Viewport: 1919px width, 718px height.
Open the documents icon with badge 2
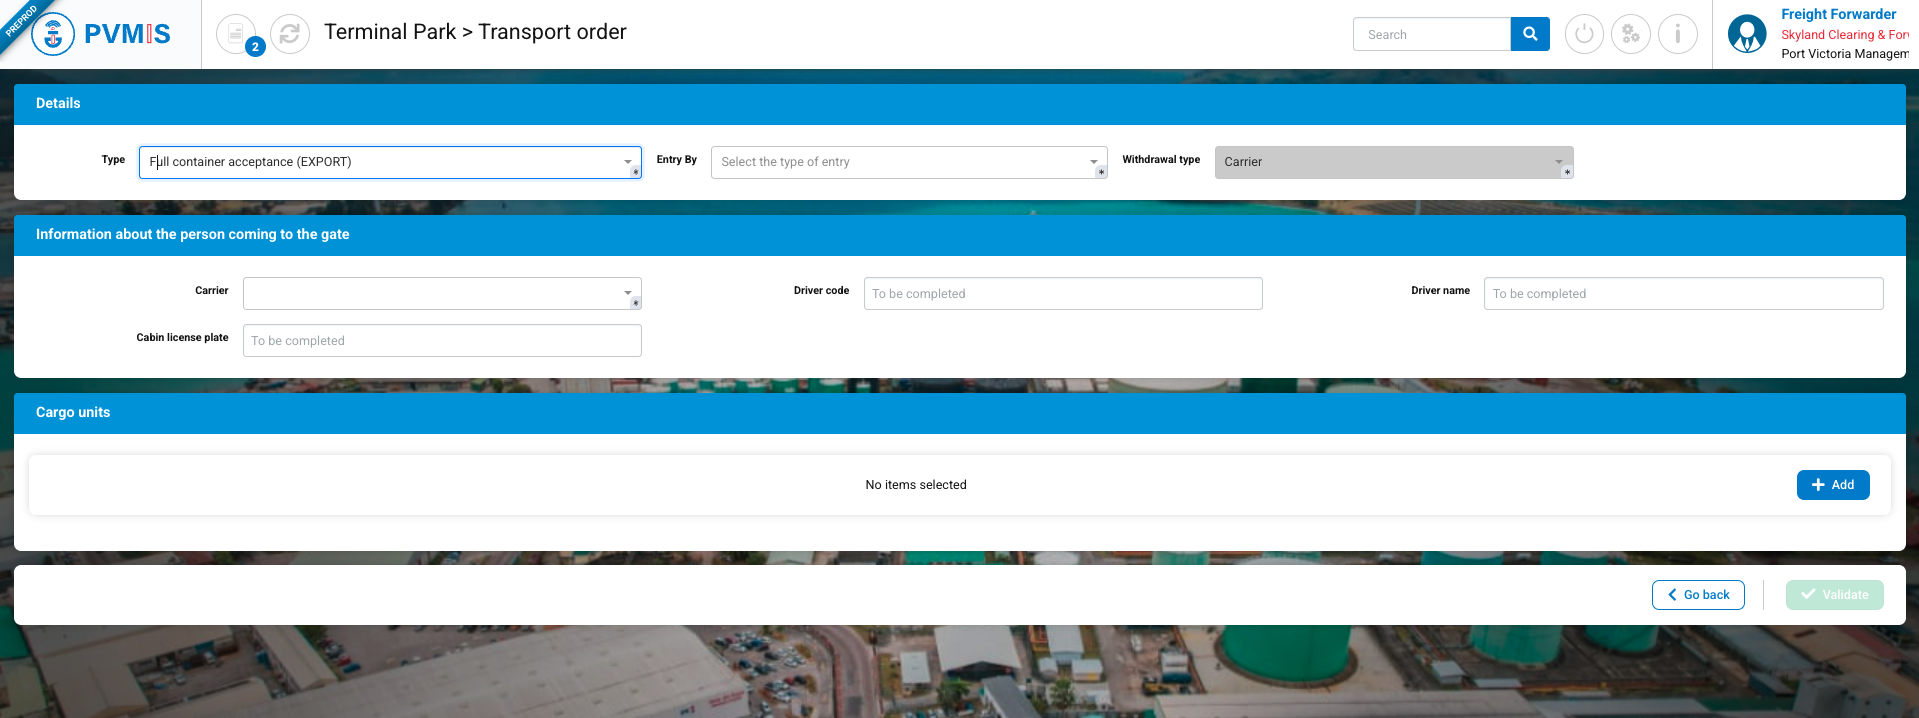click(236, 34)
